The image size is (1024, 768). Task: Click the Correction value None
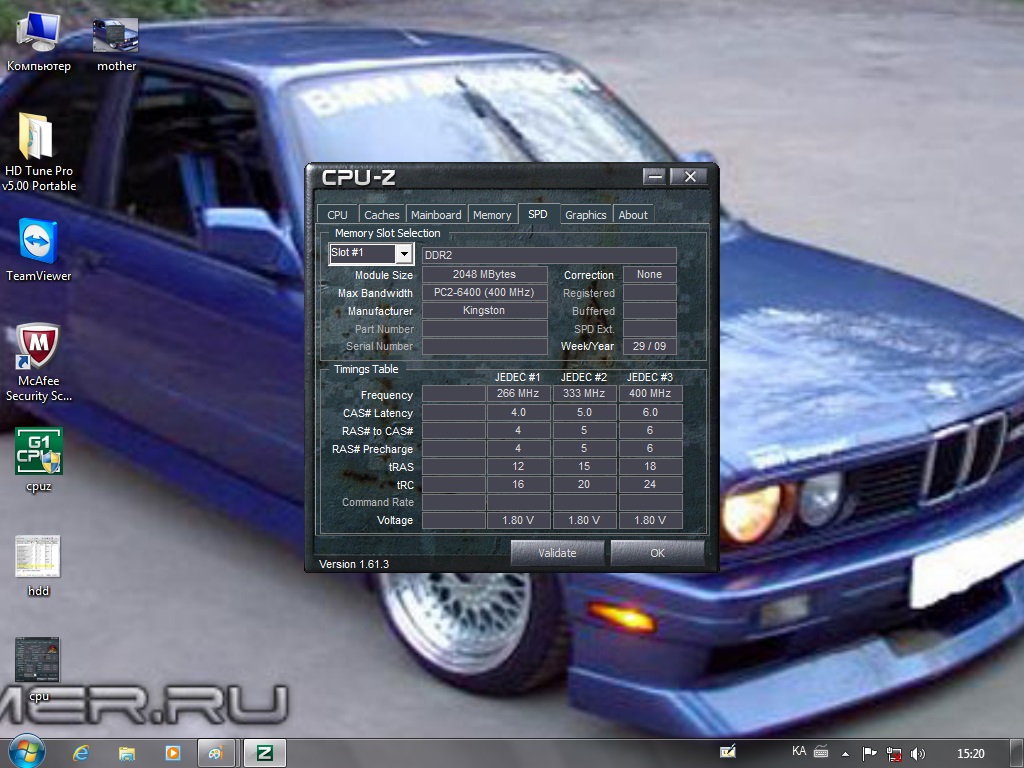tap(650, 274)
